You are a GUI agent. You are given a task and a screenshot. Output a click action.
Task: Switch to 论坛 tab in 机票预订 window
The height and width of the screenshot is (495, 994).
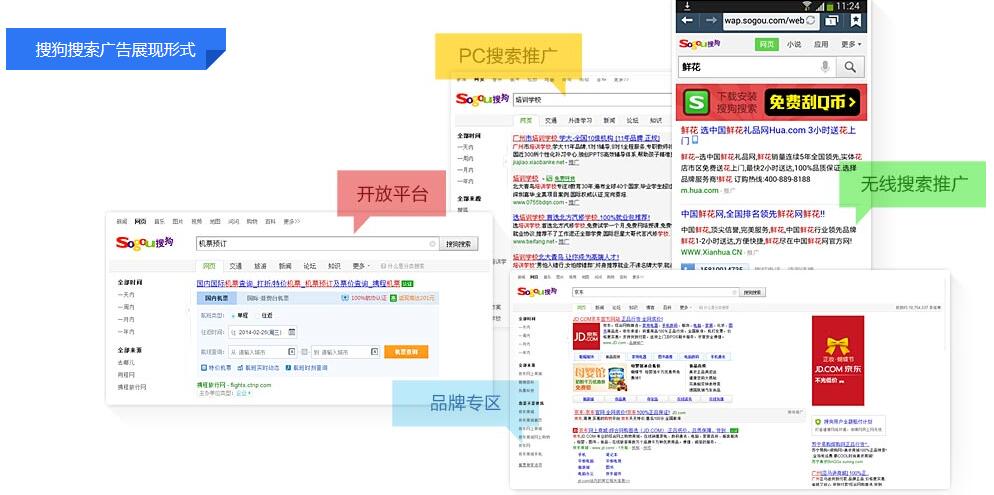(309, 266)
